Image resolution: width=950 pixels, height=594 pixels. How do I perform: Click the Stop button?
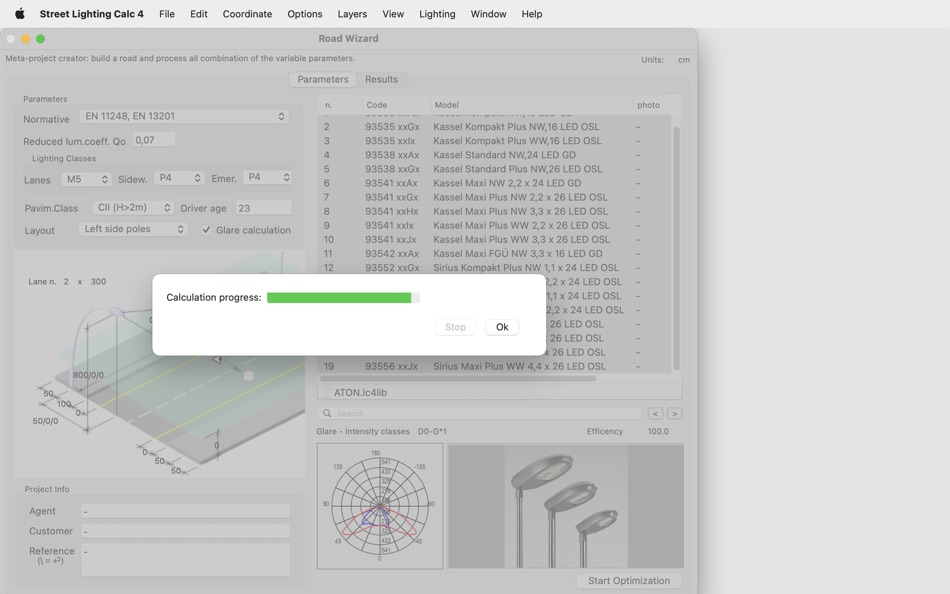tap(456, 327)
